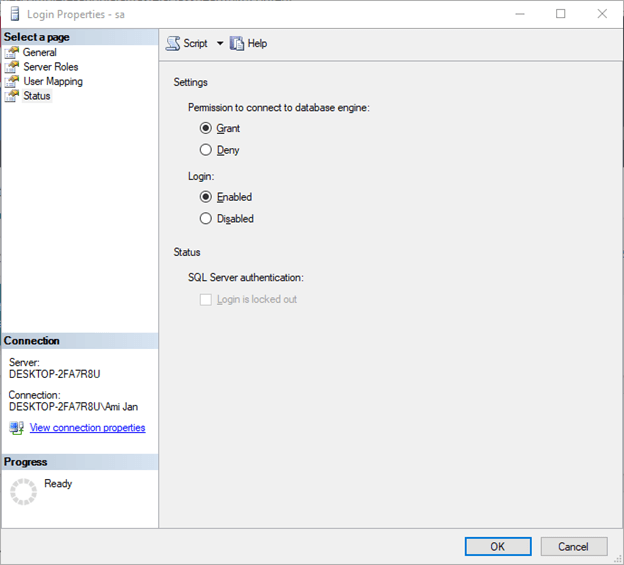Click the Status page icon

[x=12, y=95]
